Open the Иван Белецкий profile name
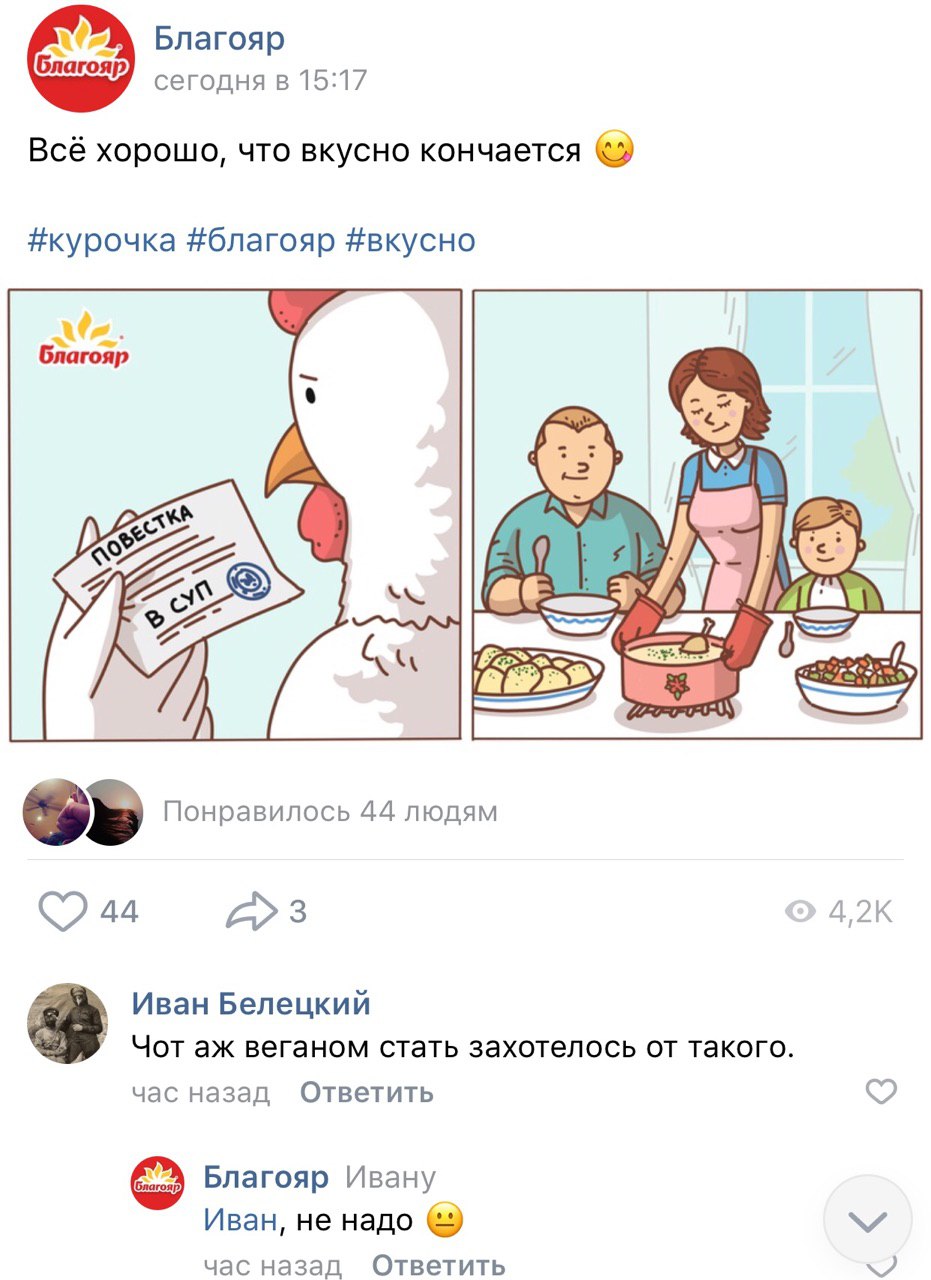 coord(251,1002)
